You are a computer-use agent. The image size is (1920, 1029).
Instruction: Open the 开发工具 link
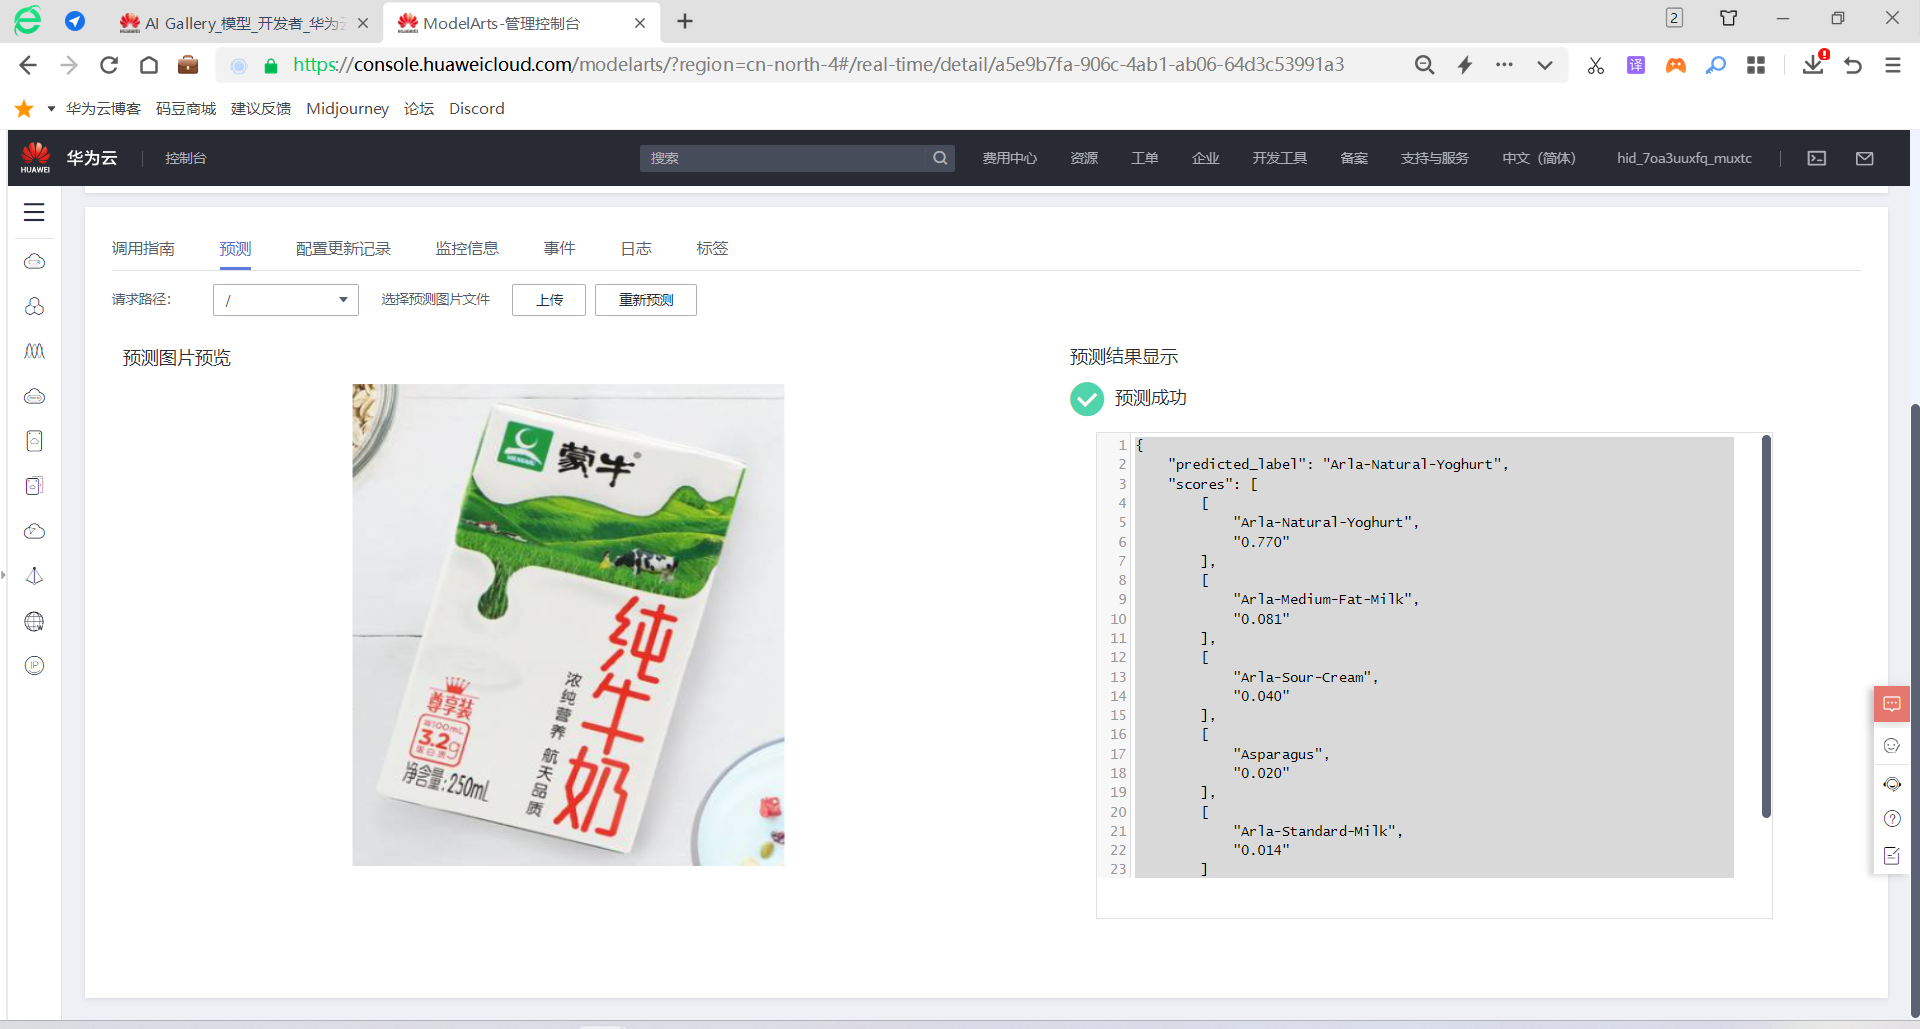coord(1280,158)
